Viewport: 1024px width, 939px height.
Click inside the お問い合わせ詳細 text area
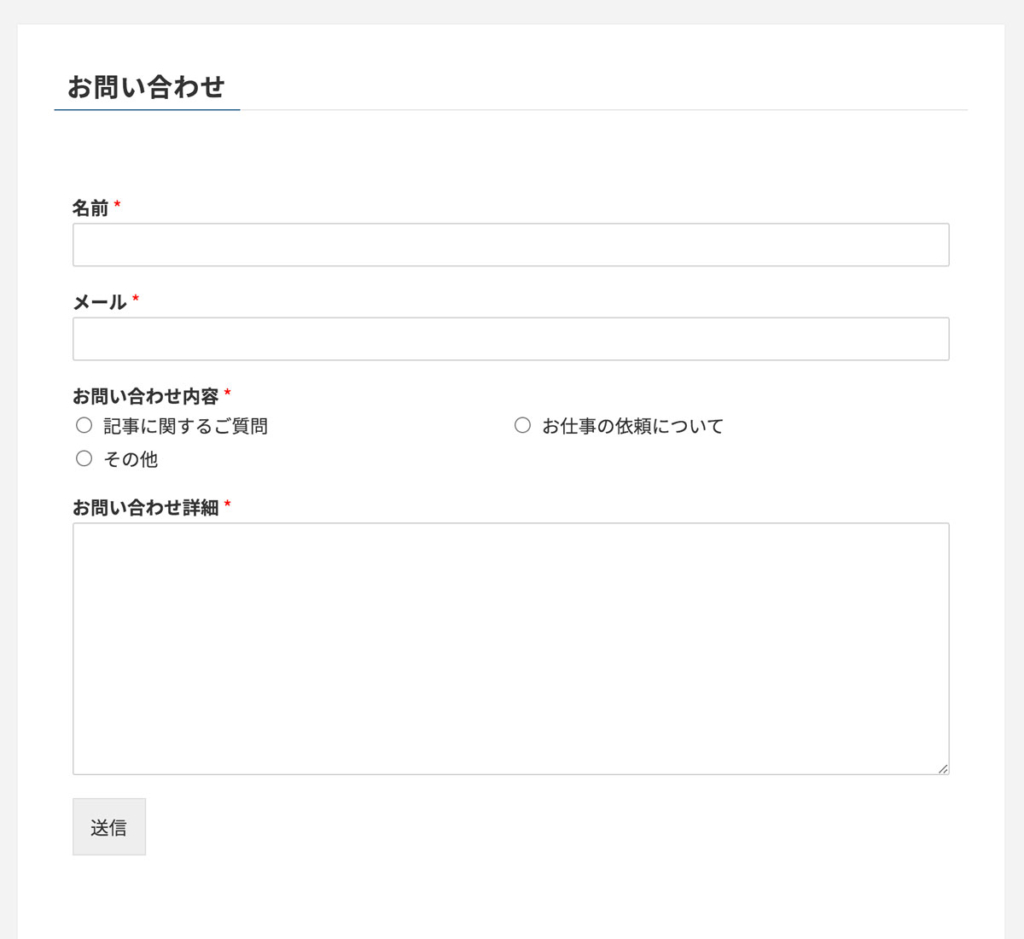click(x=511, y=648)
